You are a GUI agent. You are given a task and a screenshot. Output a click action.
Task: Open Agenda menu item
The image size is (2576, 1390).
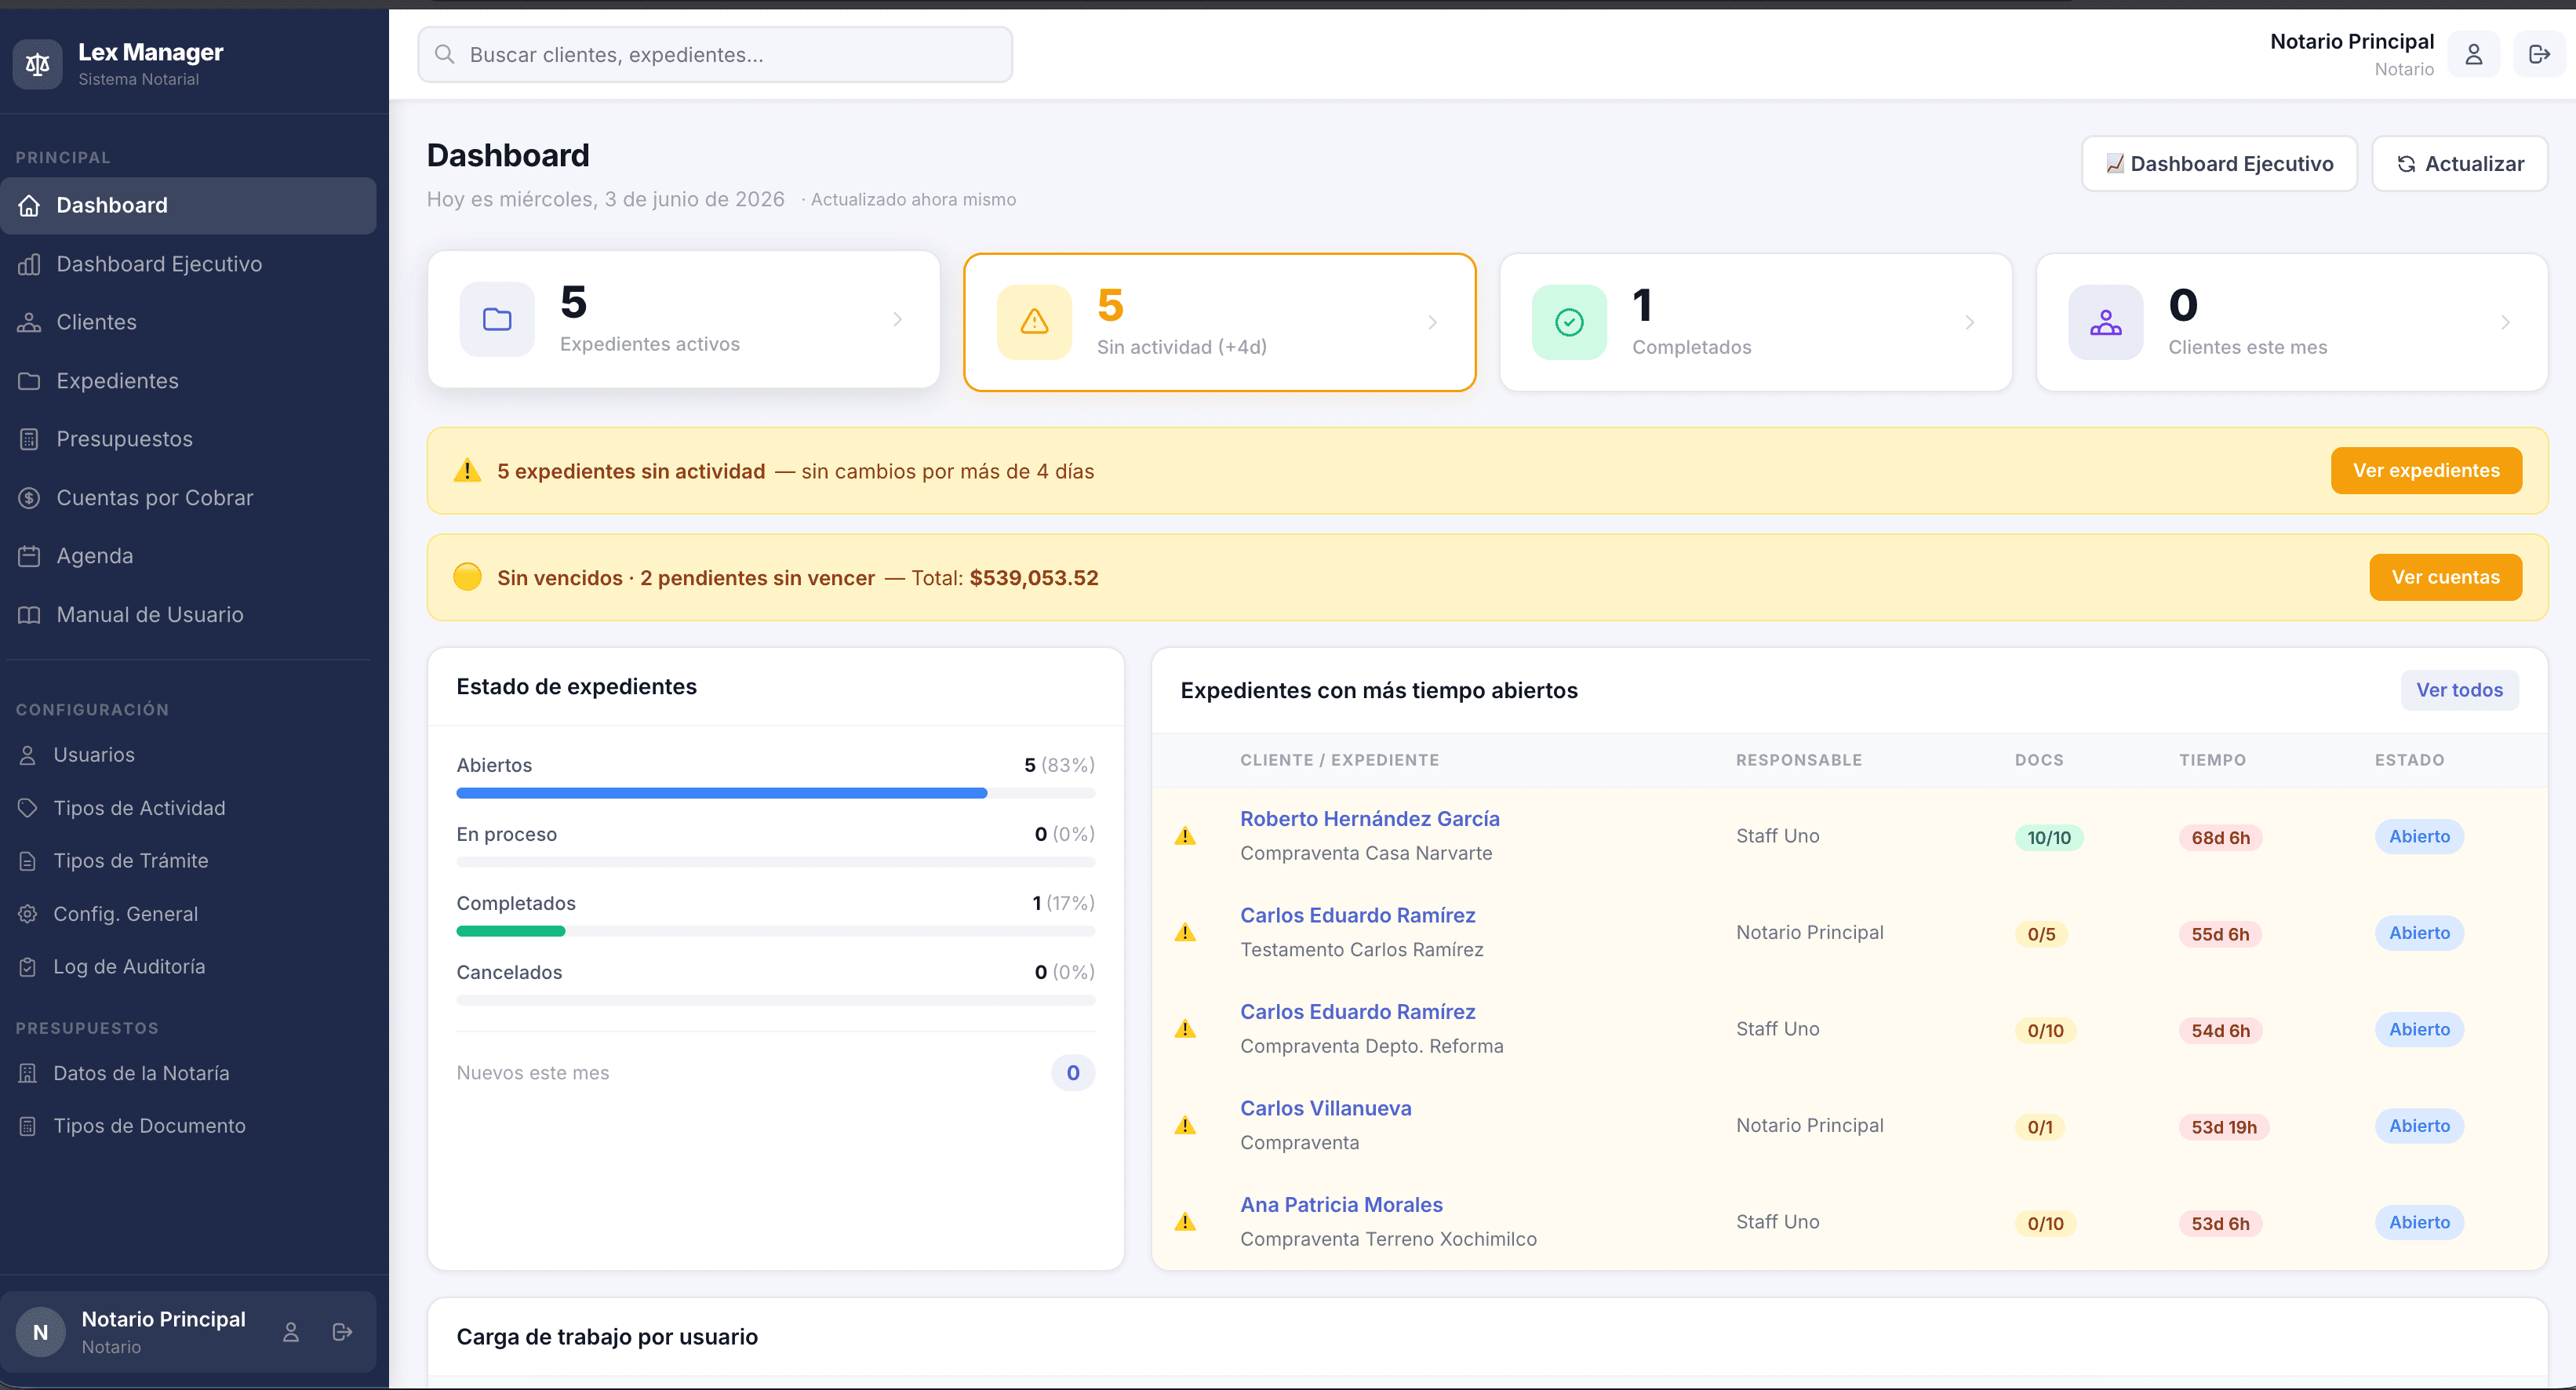tap(189, 556)
